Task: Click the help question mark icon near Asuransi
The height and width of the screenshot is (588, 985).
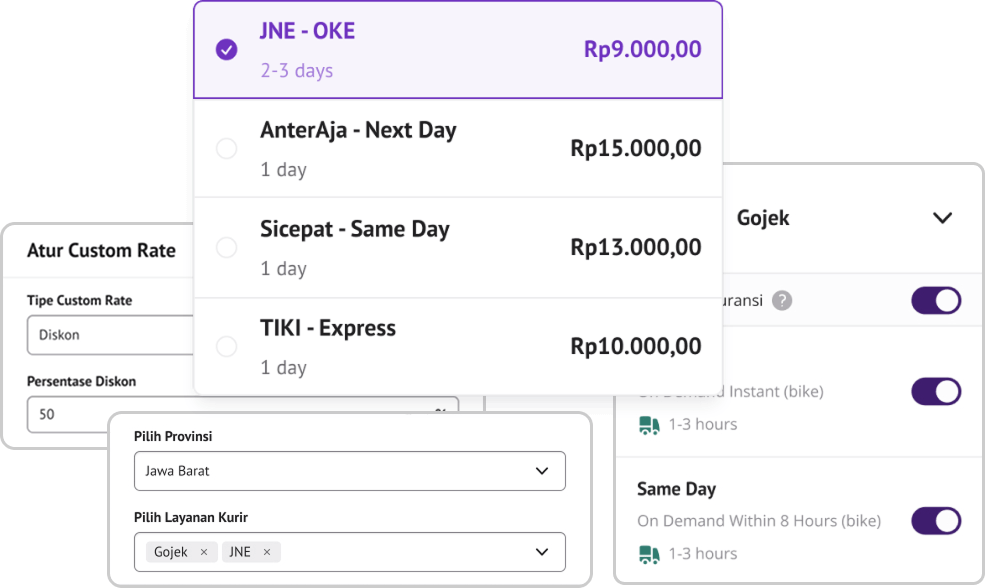Action: (781, 300)
